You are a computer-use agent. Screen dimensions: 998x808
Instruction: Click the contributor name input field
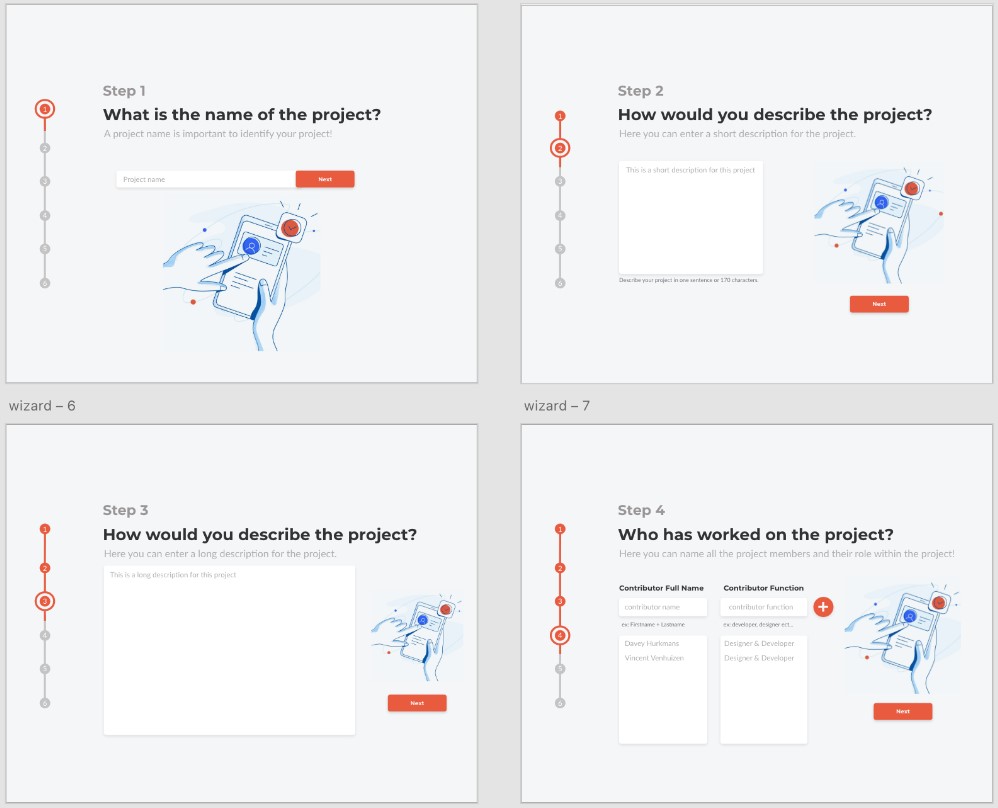point(662,606)
